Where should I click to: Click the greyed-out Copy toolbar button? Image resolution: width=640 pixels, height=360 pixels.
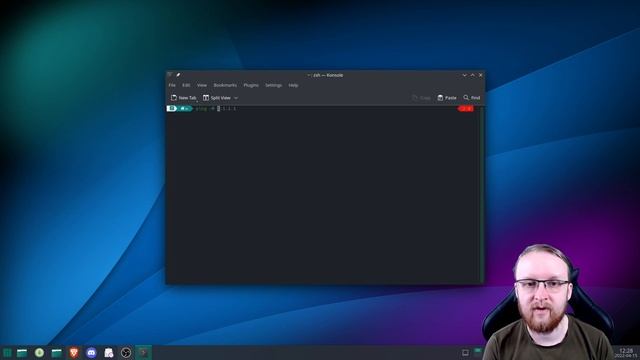click(421, 98)
